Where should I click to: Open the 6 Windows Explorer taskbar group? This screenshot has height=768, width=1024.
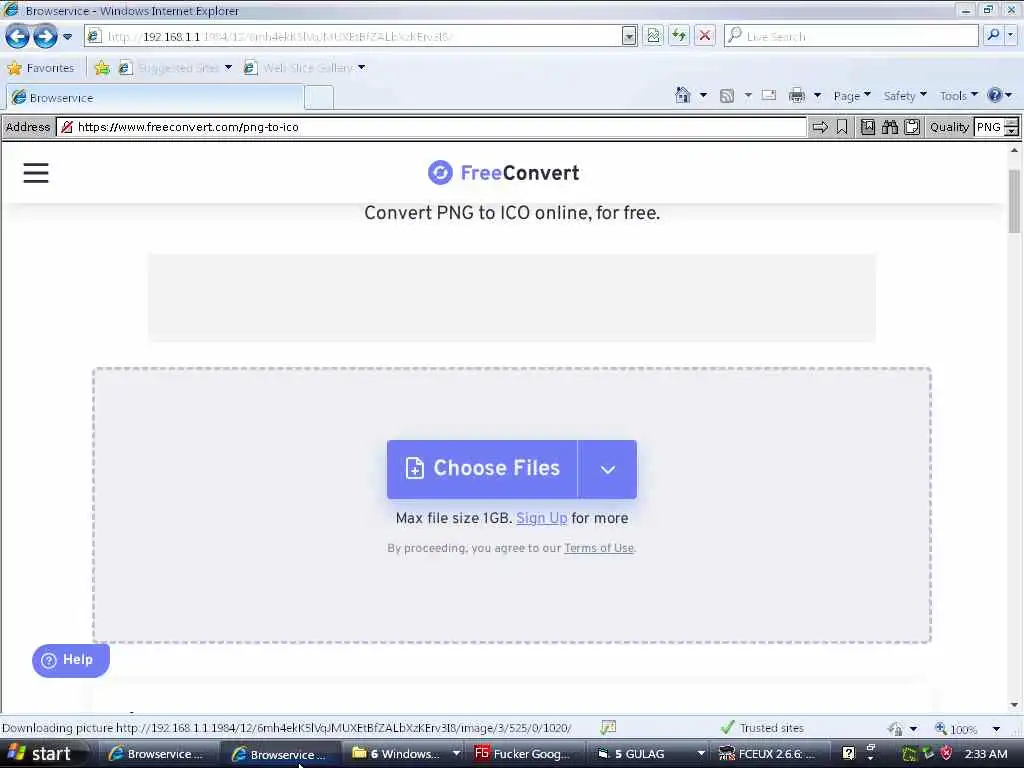point(405,754)
